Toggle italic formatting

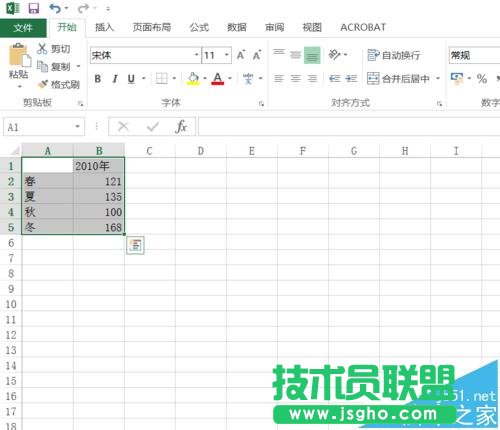pos(115,79)
